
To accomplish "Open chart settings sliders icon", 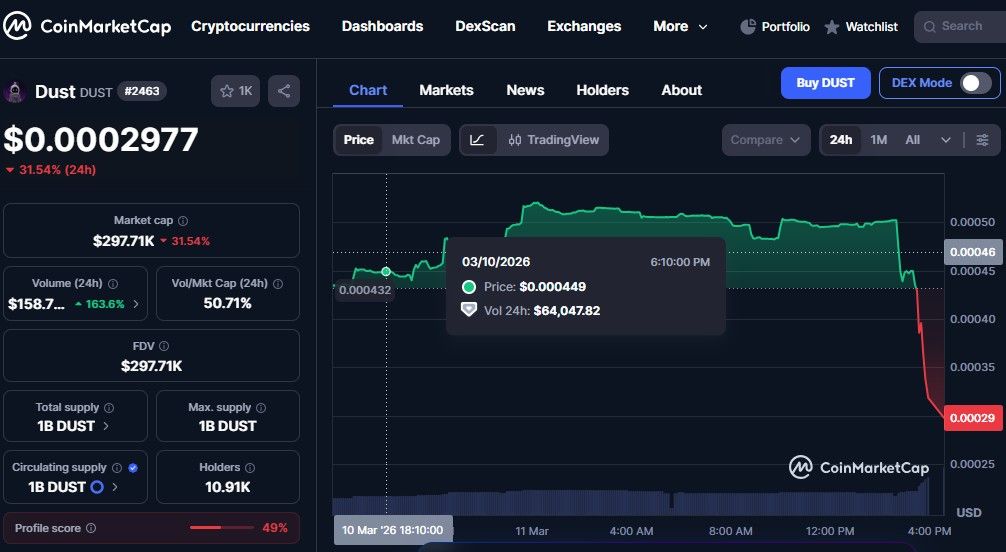I will (x=982, y=140).
